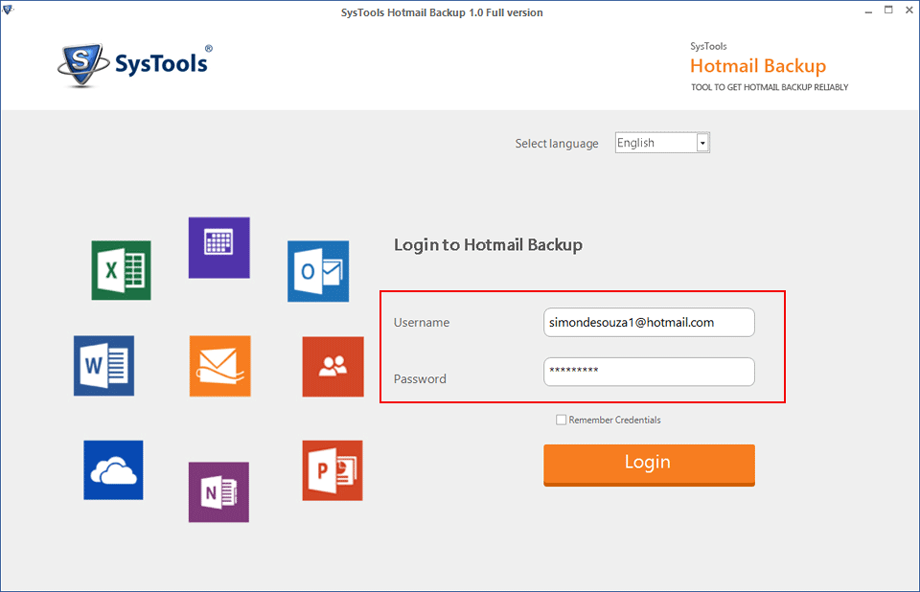This screenshot has height=592, width=920.
Task: Click the Password label
Action: coord(420,379)
